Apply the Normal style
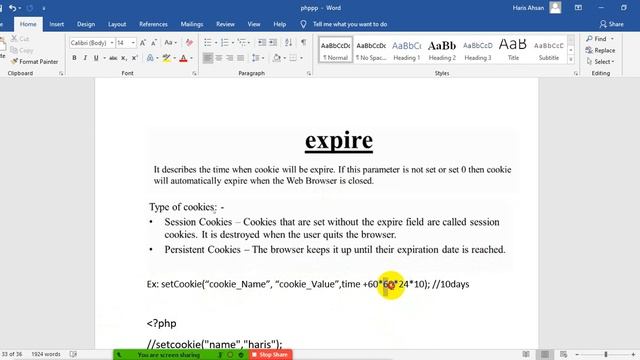The image size is (640, 360). pos(335,50)
